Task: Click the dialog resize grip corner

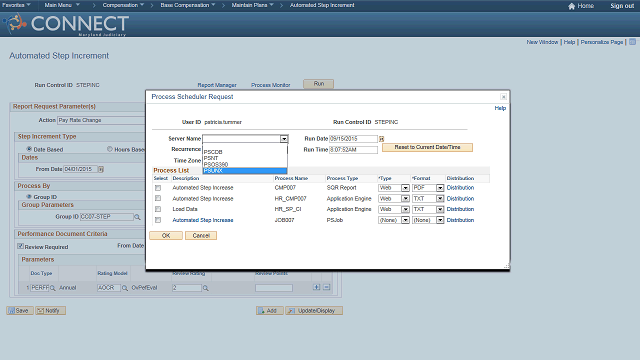Action: [506, 266]
